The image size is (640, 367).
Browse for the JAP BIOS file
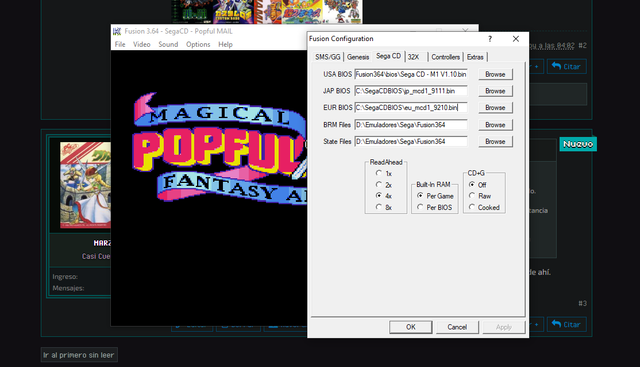point(495,91)
